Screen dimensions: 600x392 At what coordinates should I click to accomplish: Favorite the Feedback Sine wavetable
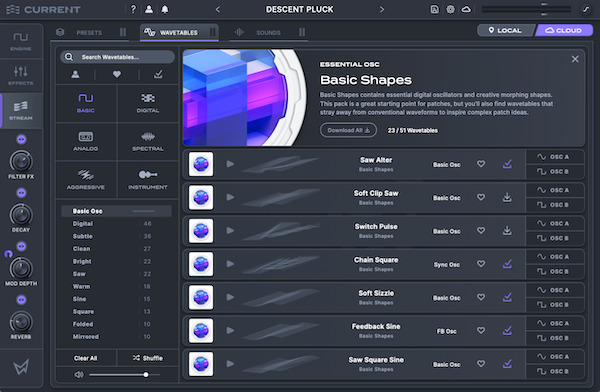pyautogui.click(x=481, y=330)
